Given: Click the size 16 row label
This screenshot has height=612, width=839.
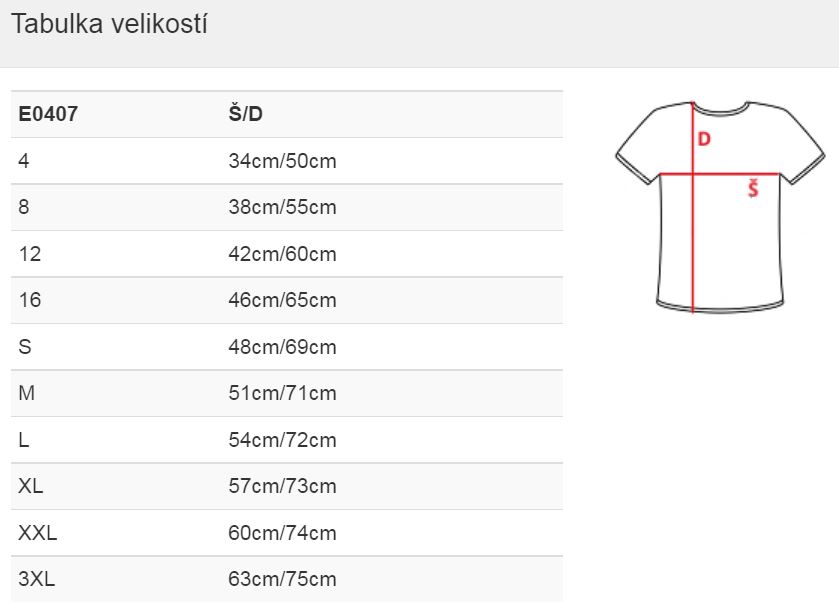Looking at the screenshot, I should [29, 300].
